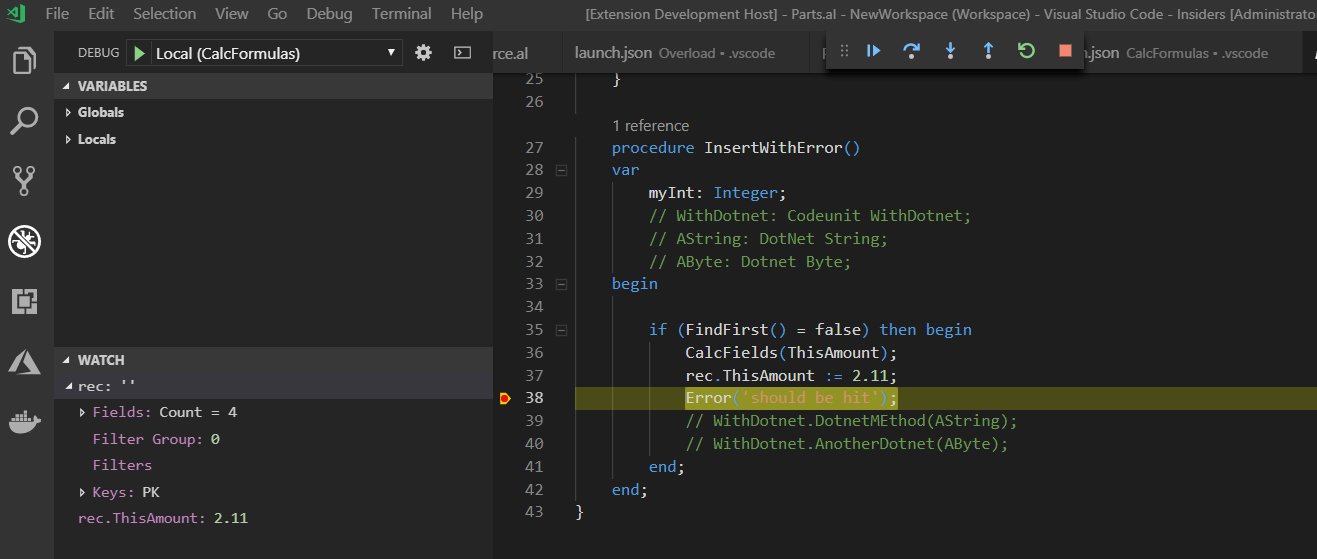This screenshot has height=559, width=1317.
Task: Click the CalcFields(ThisAmount) statement
Action: pyautogui.click(x=791, y=353)
